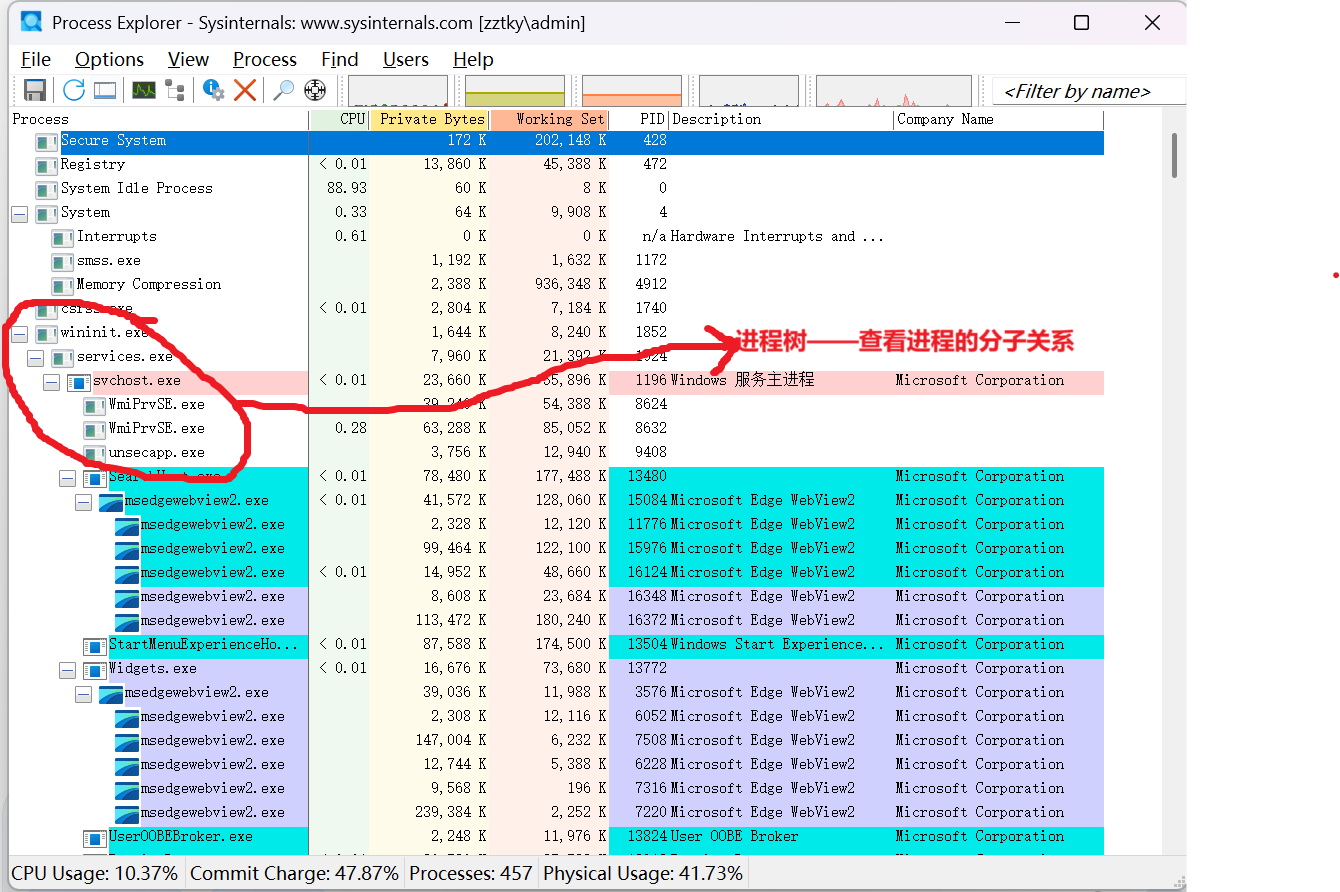
Task: Click the Process Explorer title bar icon
Action: pos(31,22)
